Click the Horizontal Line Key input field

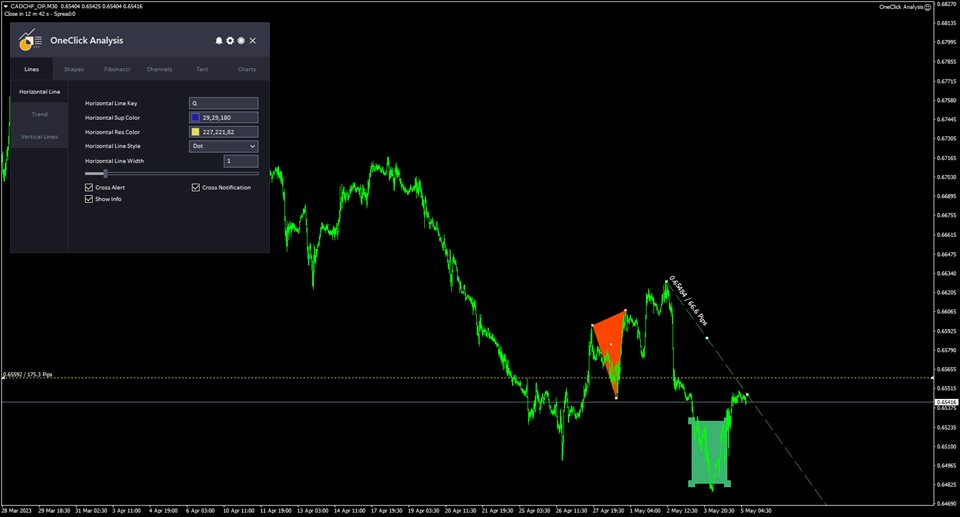(223, 103)
